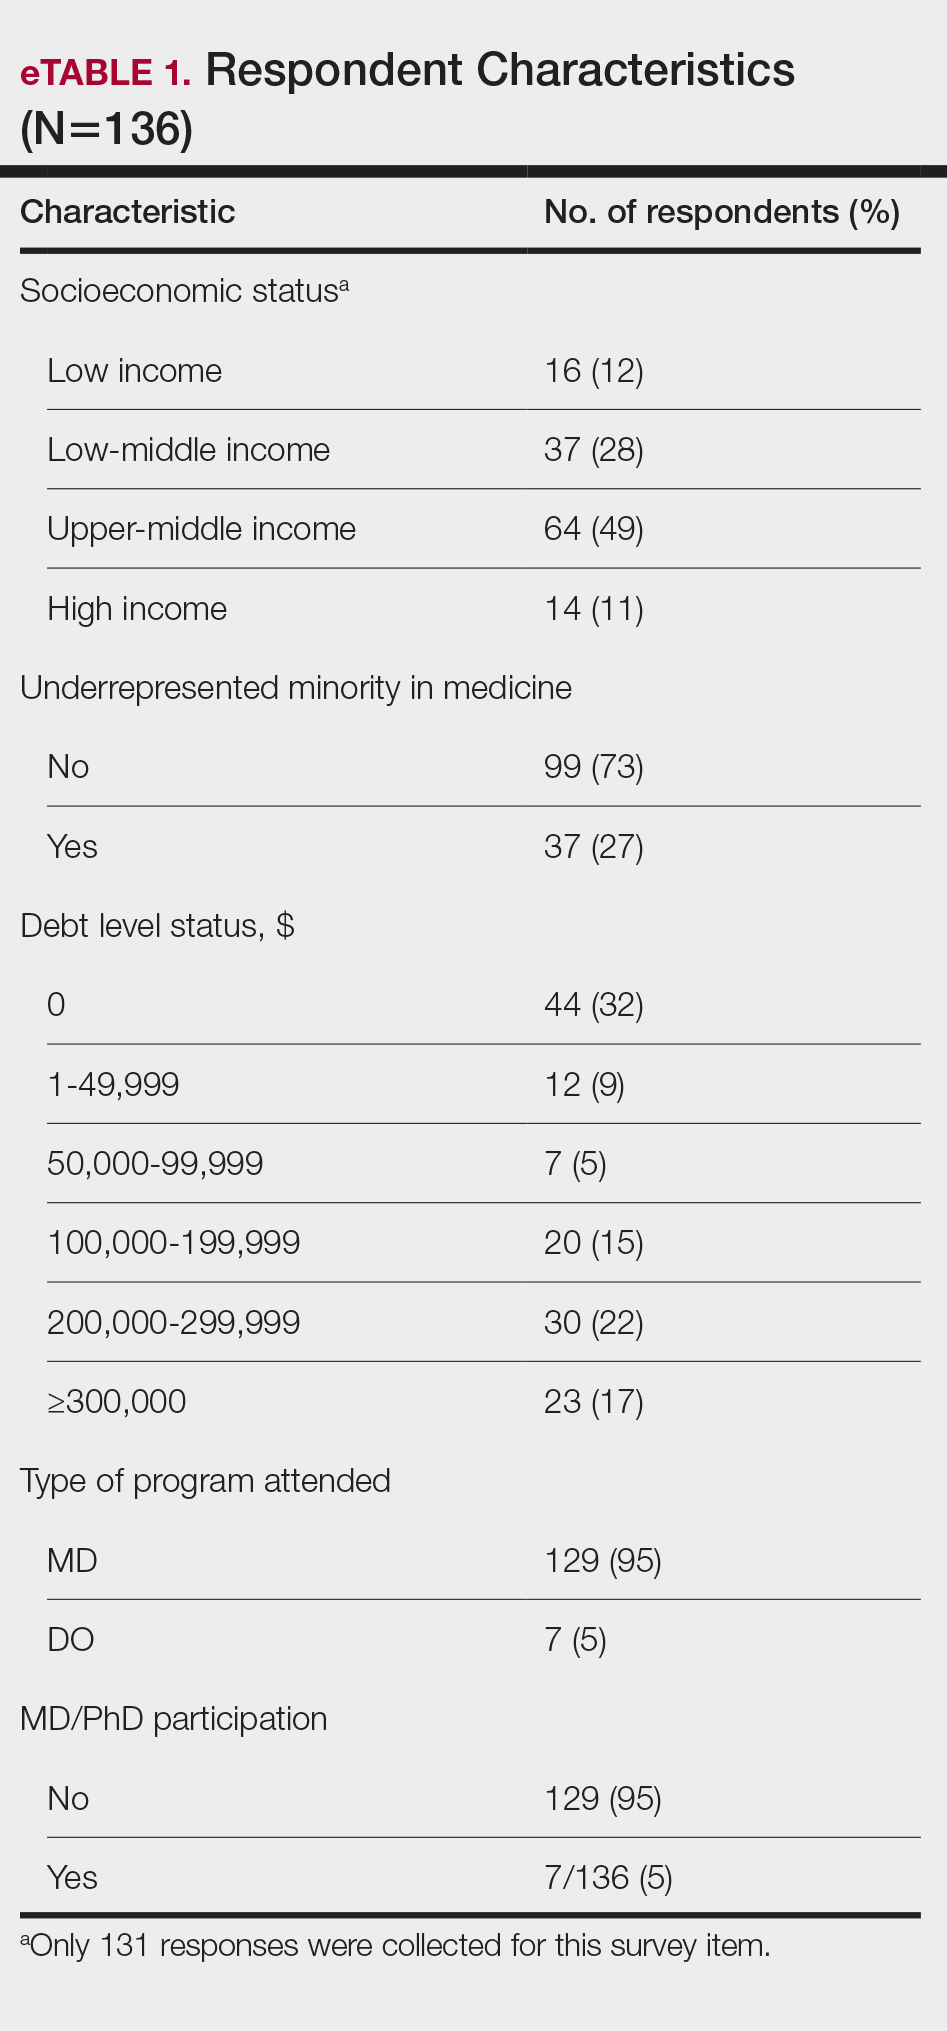Select the DO program row label

pos(71,1640)
